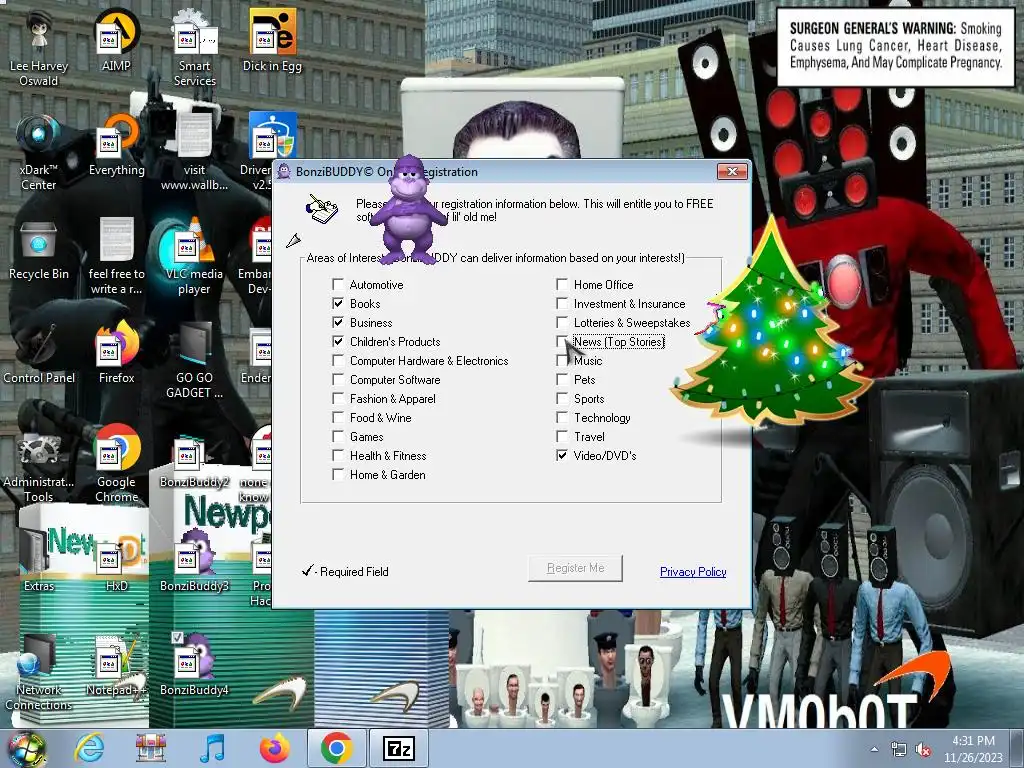Screen dimensions: 1024x768
Task: Show hidden system tray icons
Action: pyautogui.click(x=874, y=750)
